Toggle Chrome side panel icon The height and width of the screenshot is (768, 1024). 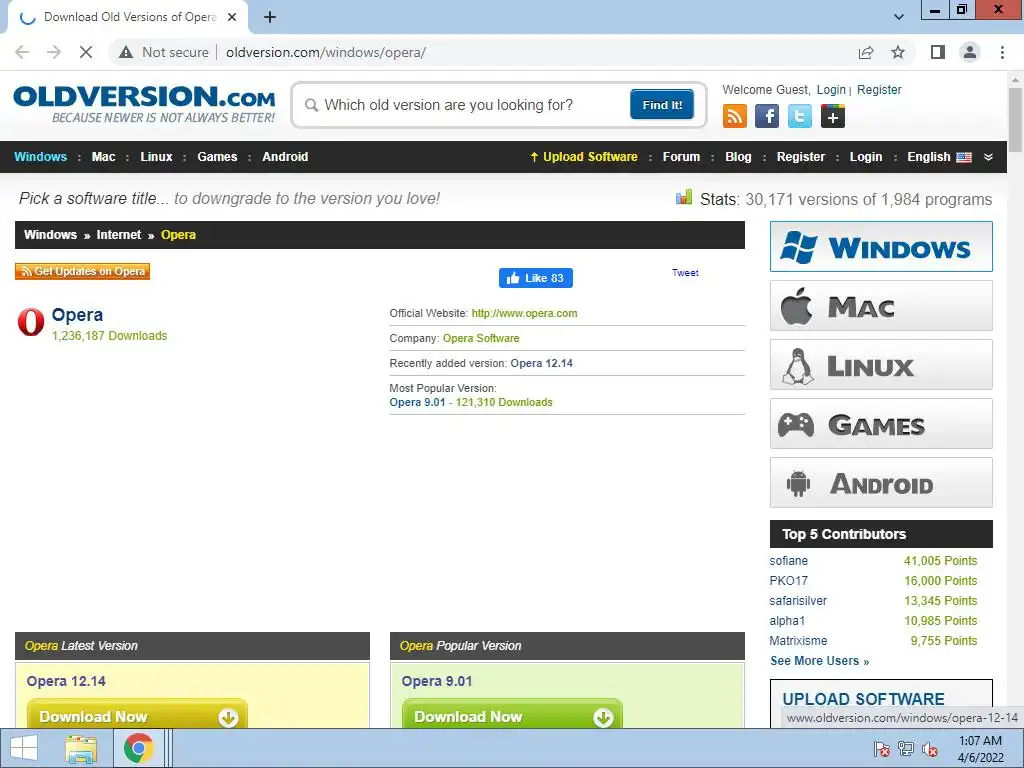coord(938,52)
